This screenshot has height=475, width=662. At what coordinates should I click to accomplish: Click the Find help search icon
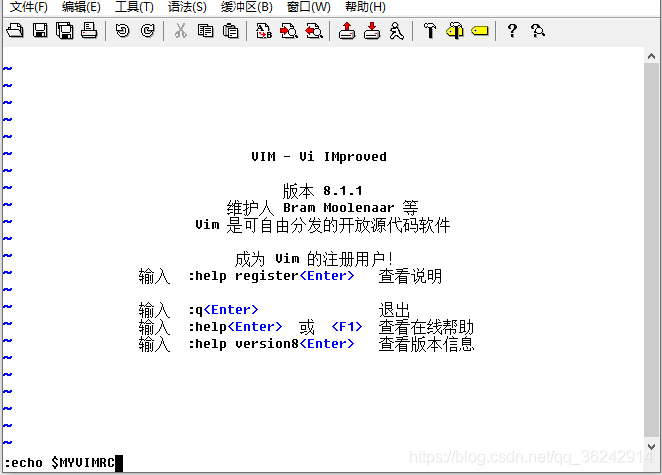pyautogui.click(x=537, y=31)
